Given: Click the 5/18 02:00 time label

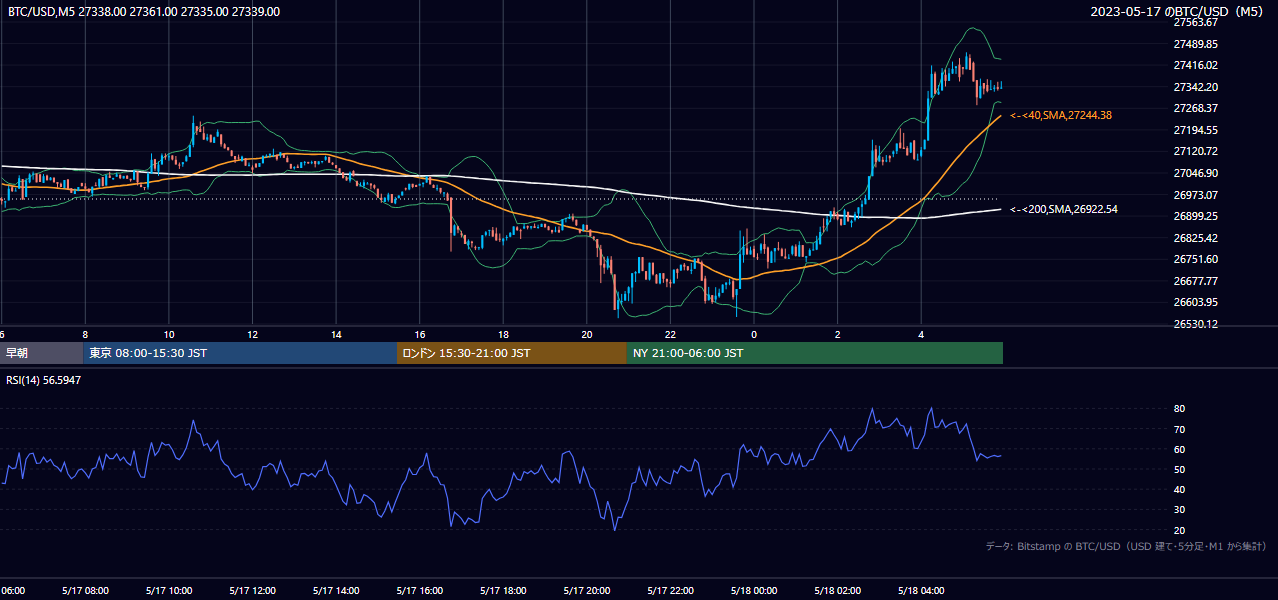Looking at the screenshot, I should (x=838, y=591).
